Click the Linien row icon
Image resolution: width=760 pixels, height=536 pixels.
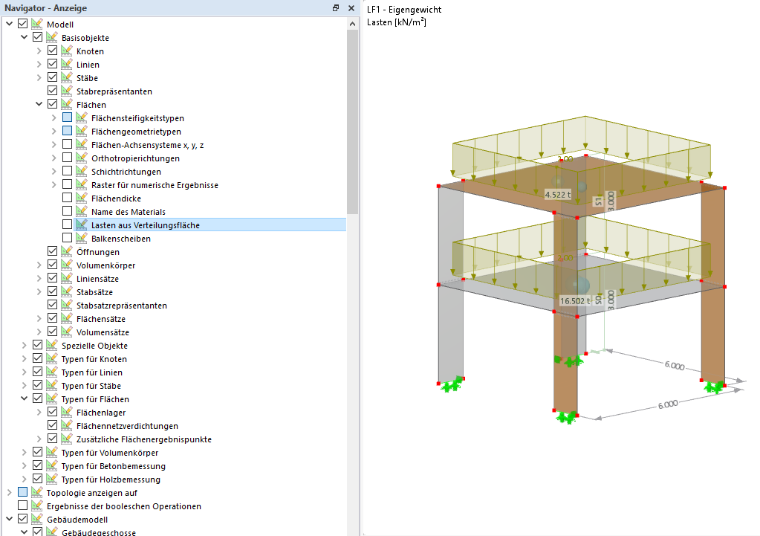67,64
